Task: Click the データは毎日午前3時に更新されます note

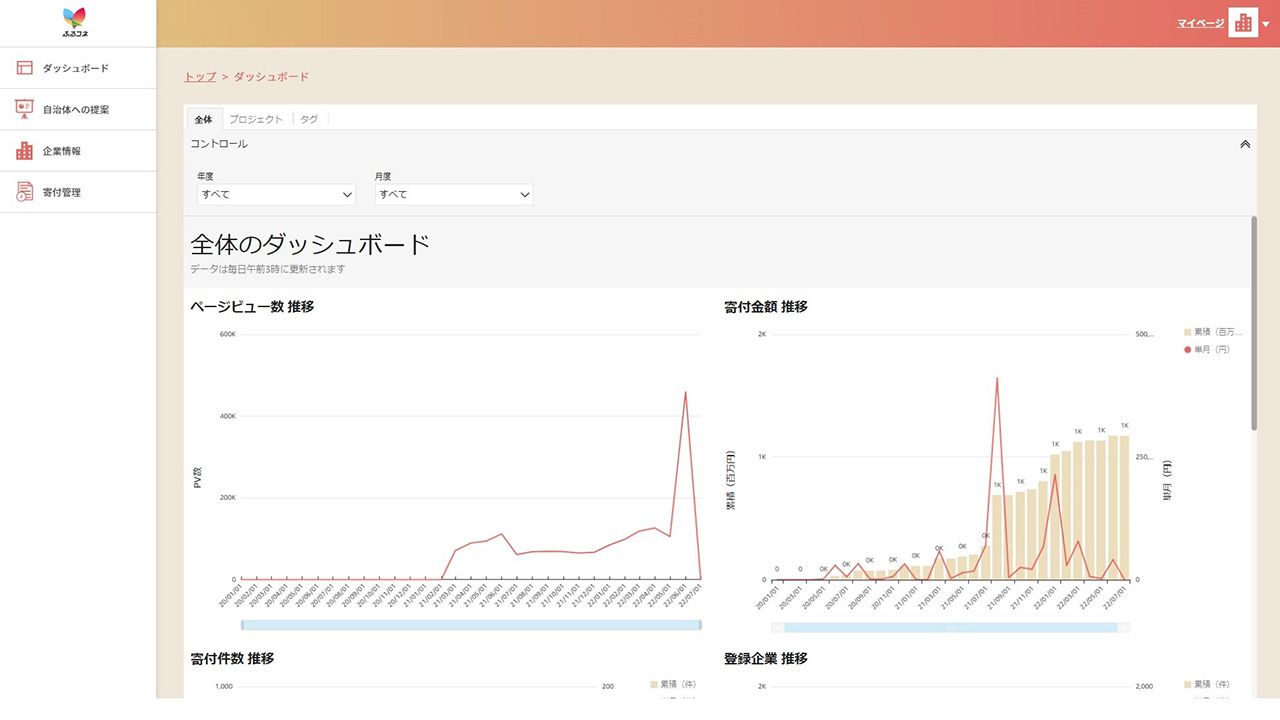Action: (268, 269)
